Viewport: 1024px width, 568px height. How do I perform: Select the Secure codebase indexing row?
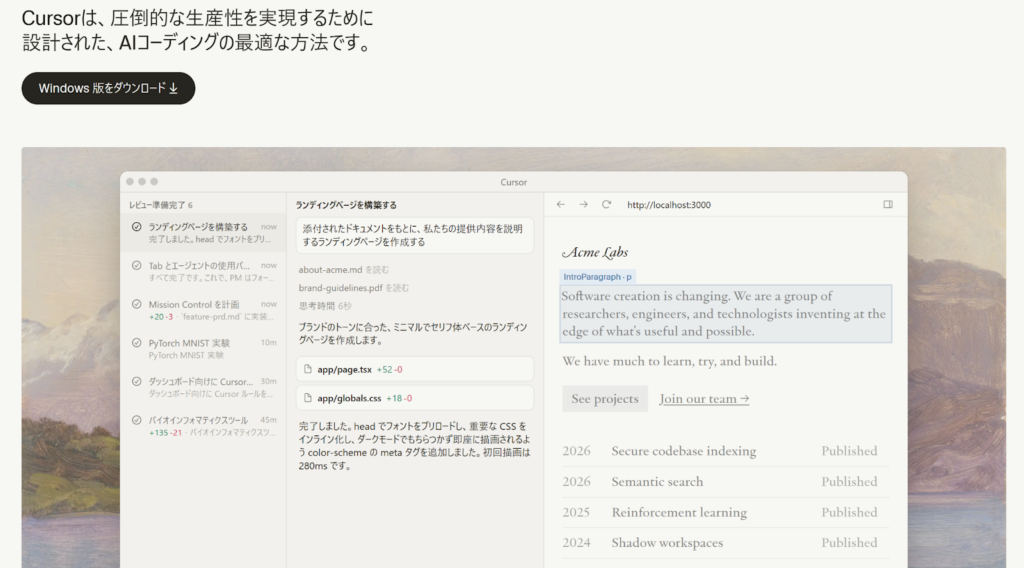click(725, 451)
